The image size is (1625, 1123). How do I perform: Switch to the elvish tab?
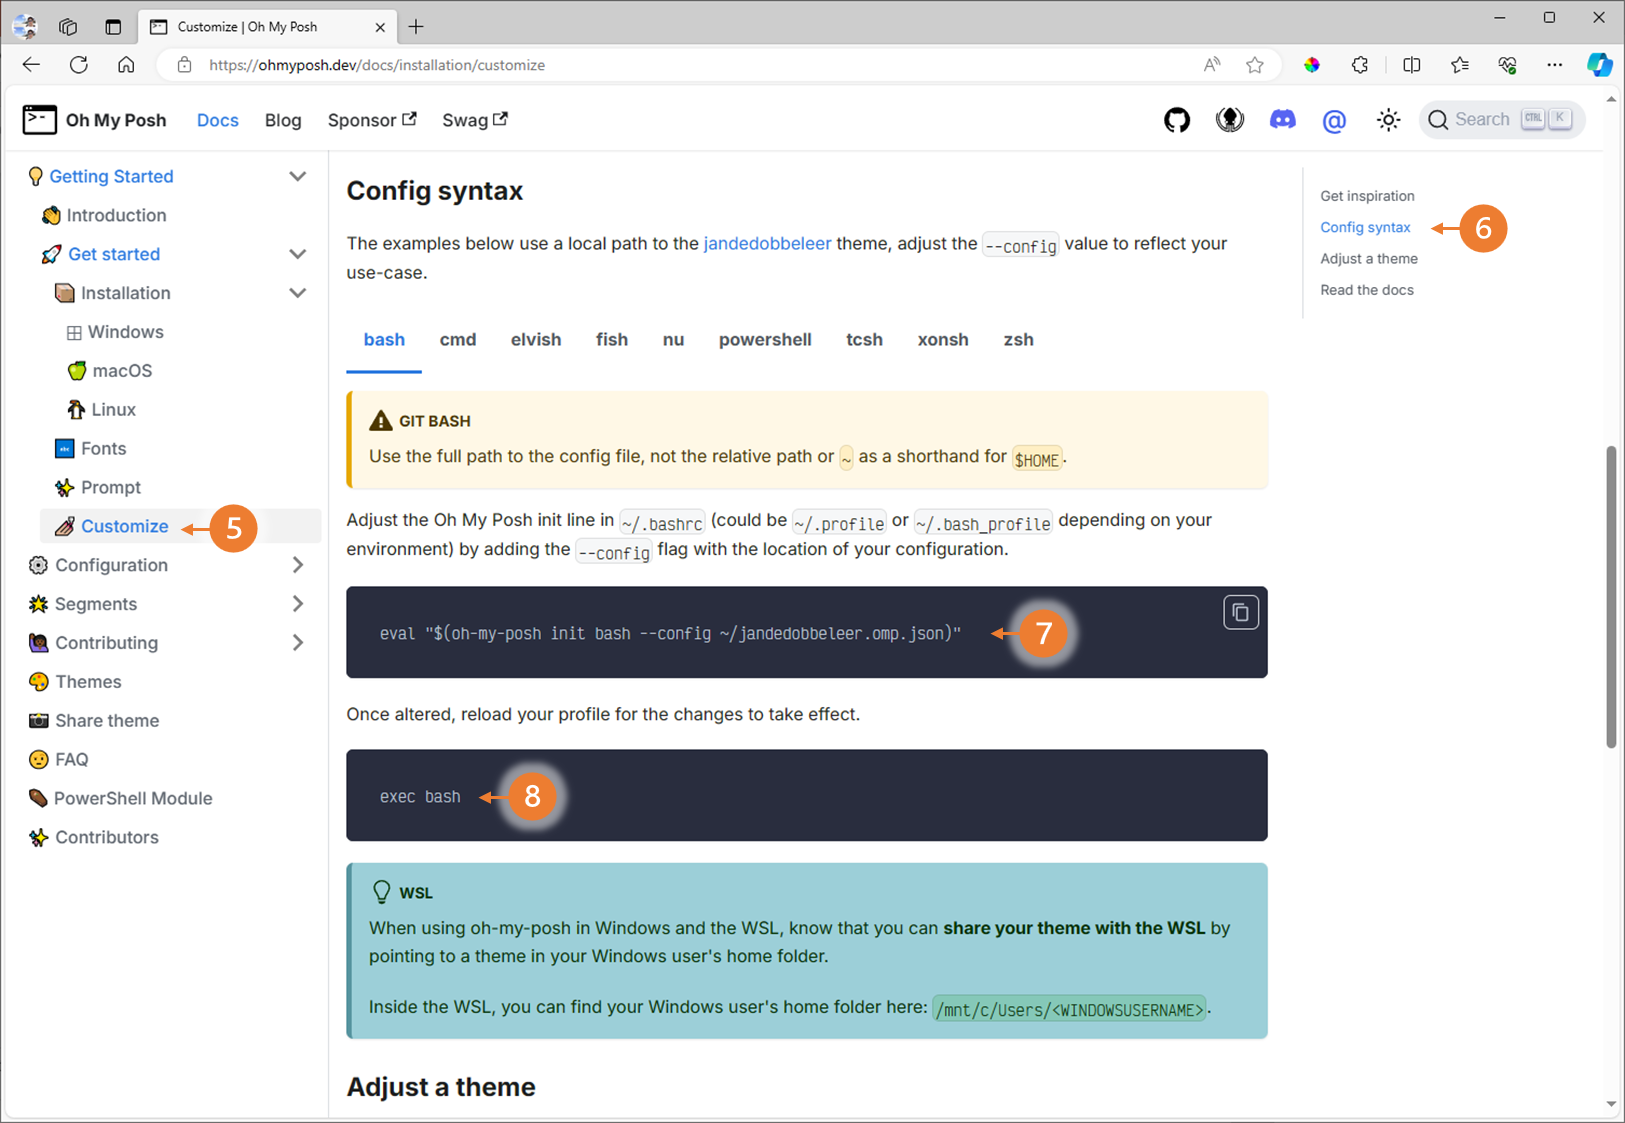(536, 340)
